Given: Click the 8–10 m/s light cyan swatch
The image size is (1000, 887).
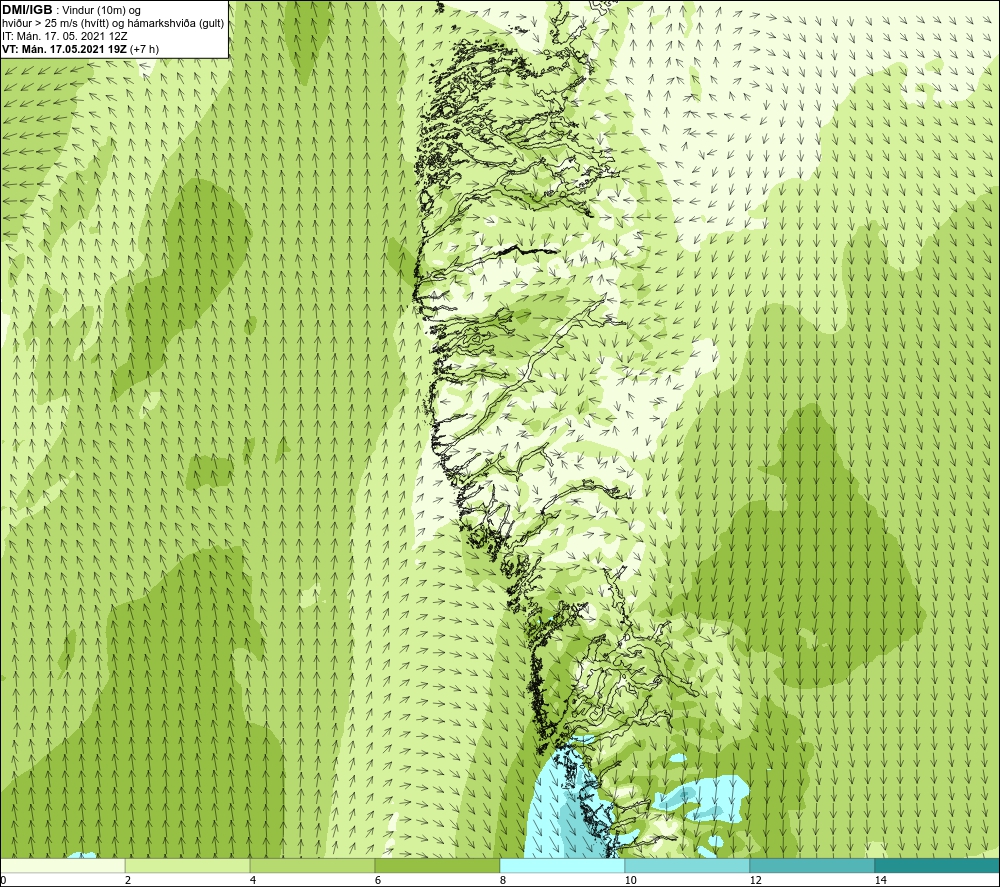Looking at the screenshot, I should (562, 865).
